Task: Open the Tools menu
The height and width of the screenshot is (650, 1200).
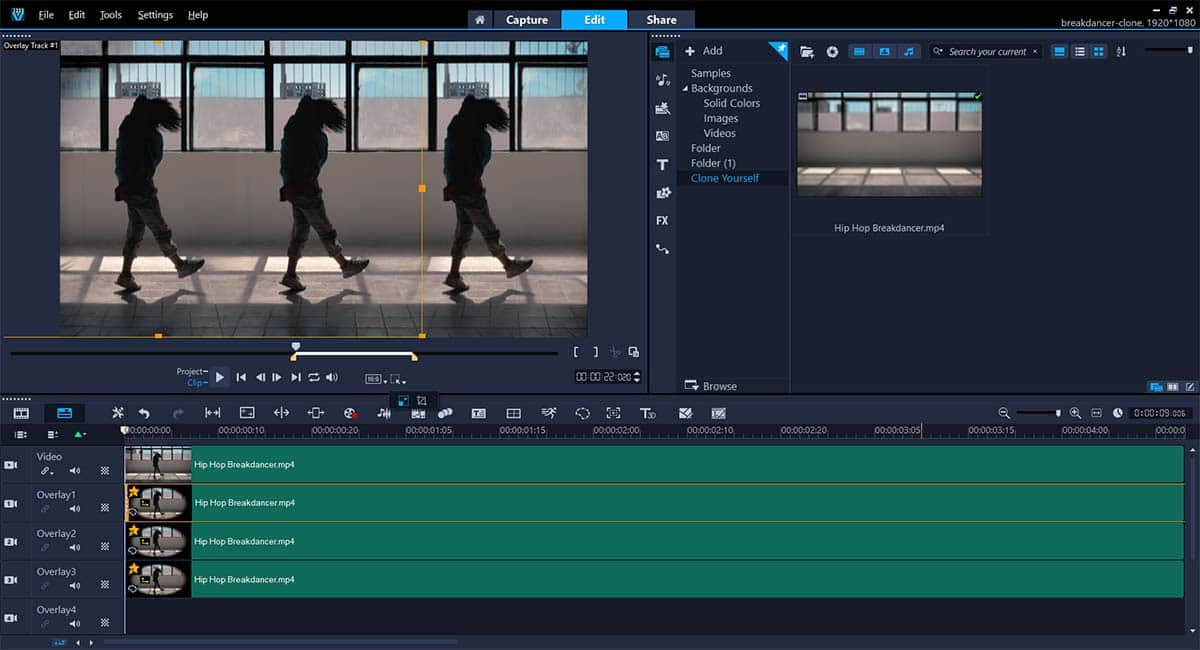Action: click(x=110, y=15)
